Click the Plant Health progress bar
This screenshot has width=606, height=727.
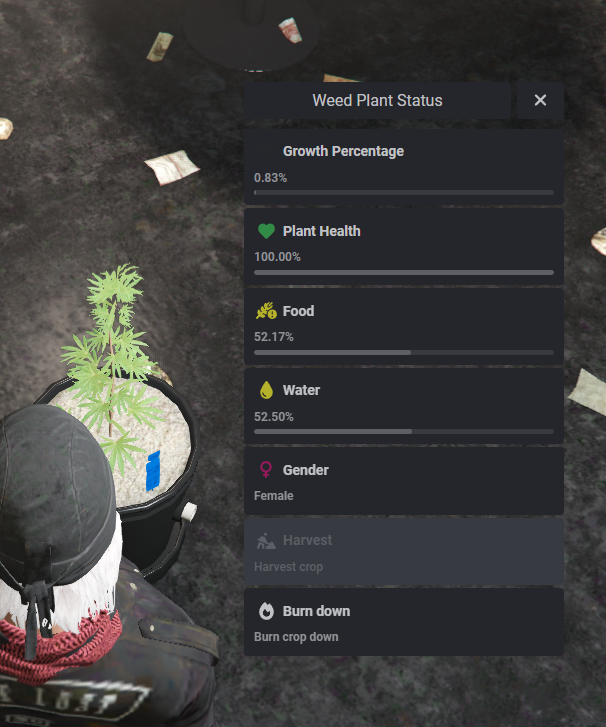point(404,273)
